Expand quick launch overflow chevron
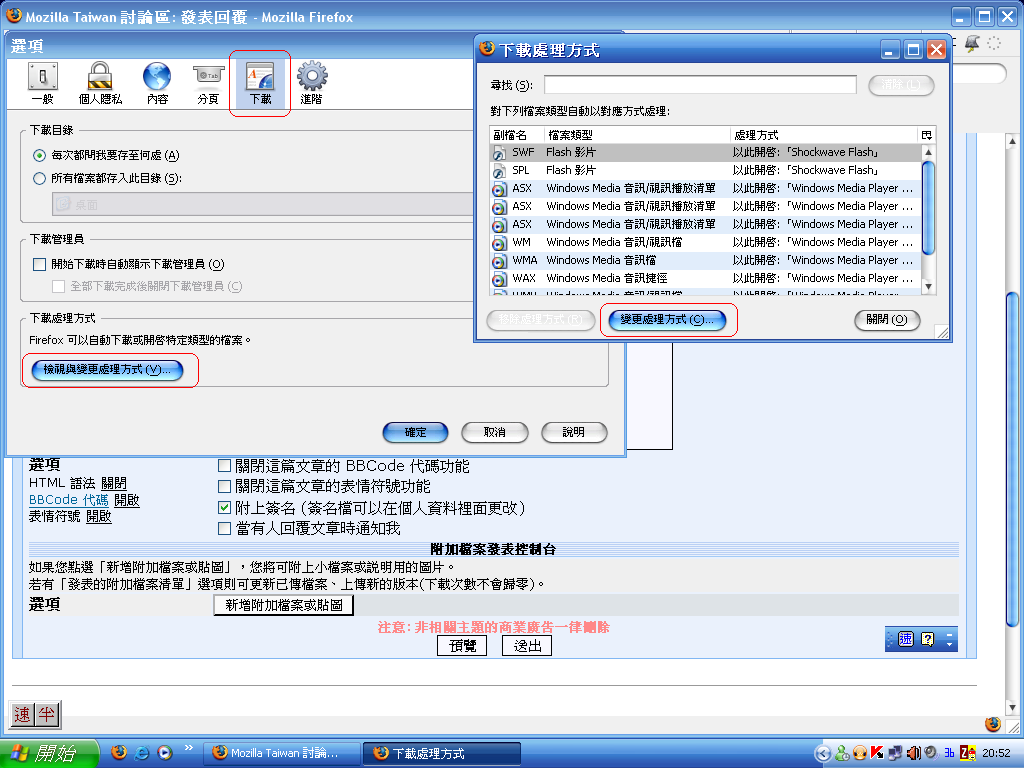The width and height of the screenshot is (1024, 768). [189, 747]
